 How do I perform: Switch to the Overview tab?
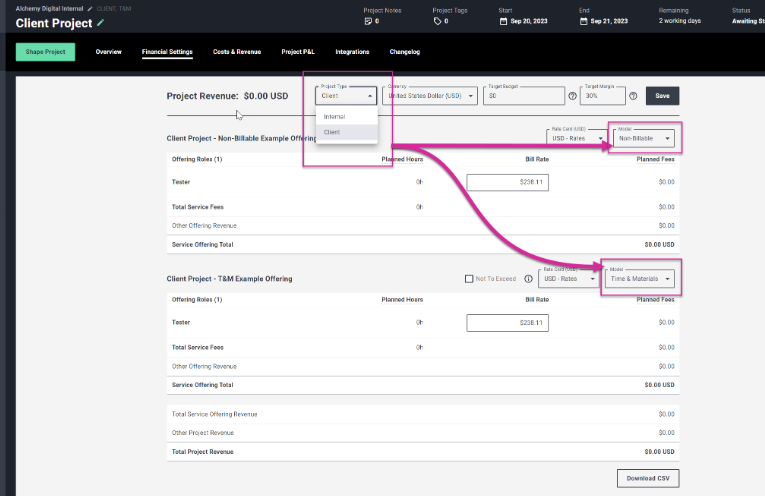click(108, 52)
